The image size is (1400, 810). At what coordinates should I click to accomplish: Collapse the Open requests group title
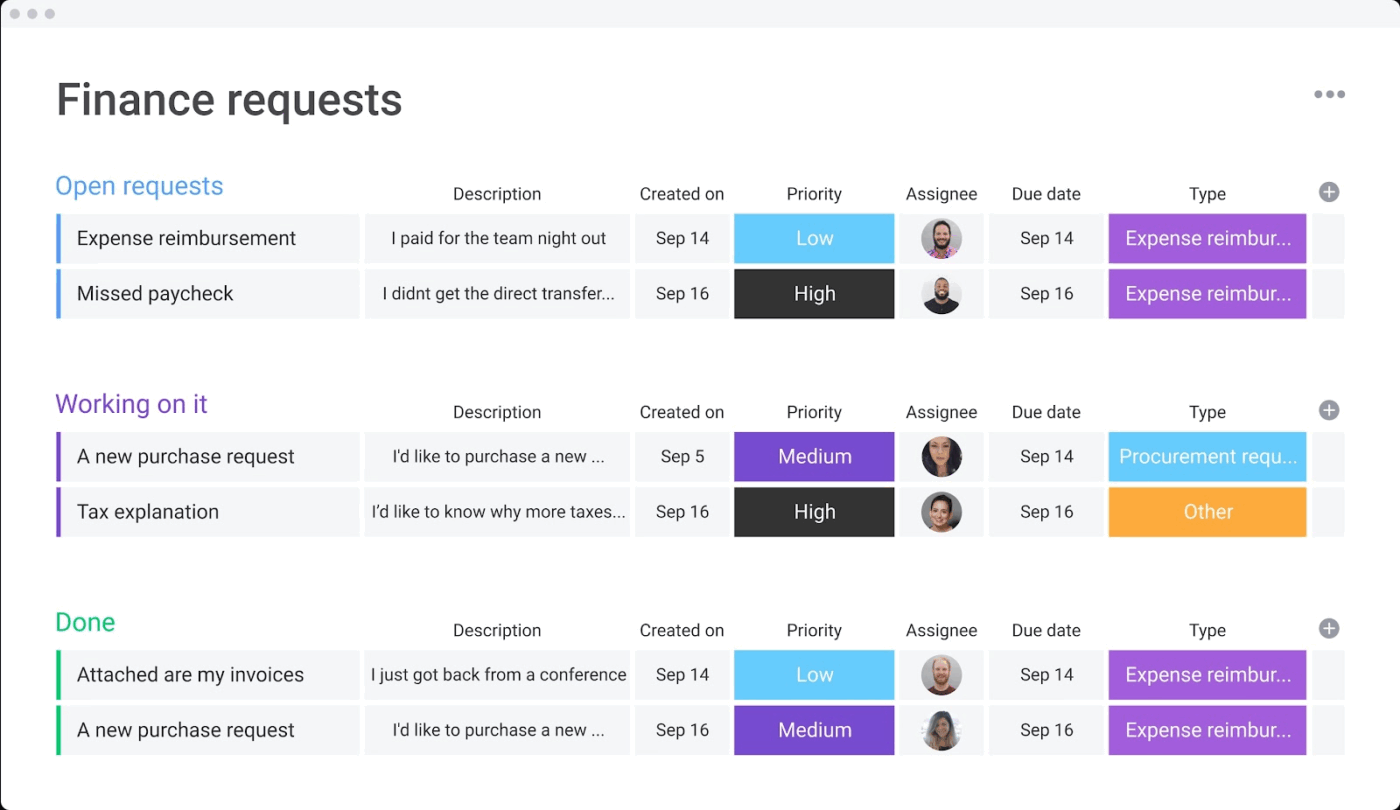pyautogui.click(x=139, y=187)
